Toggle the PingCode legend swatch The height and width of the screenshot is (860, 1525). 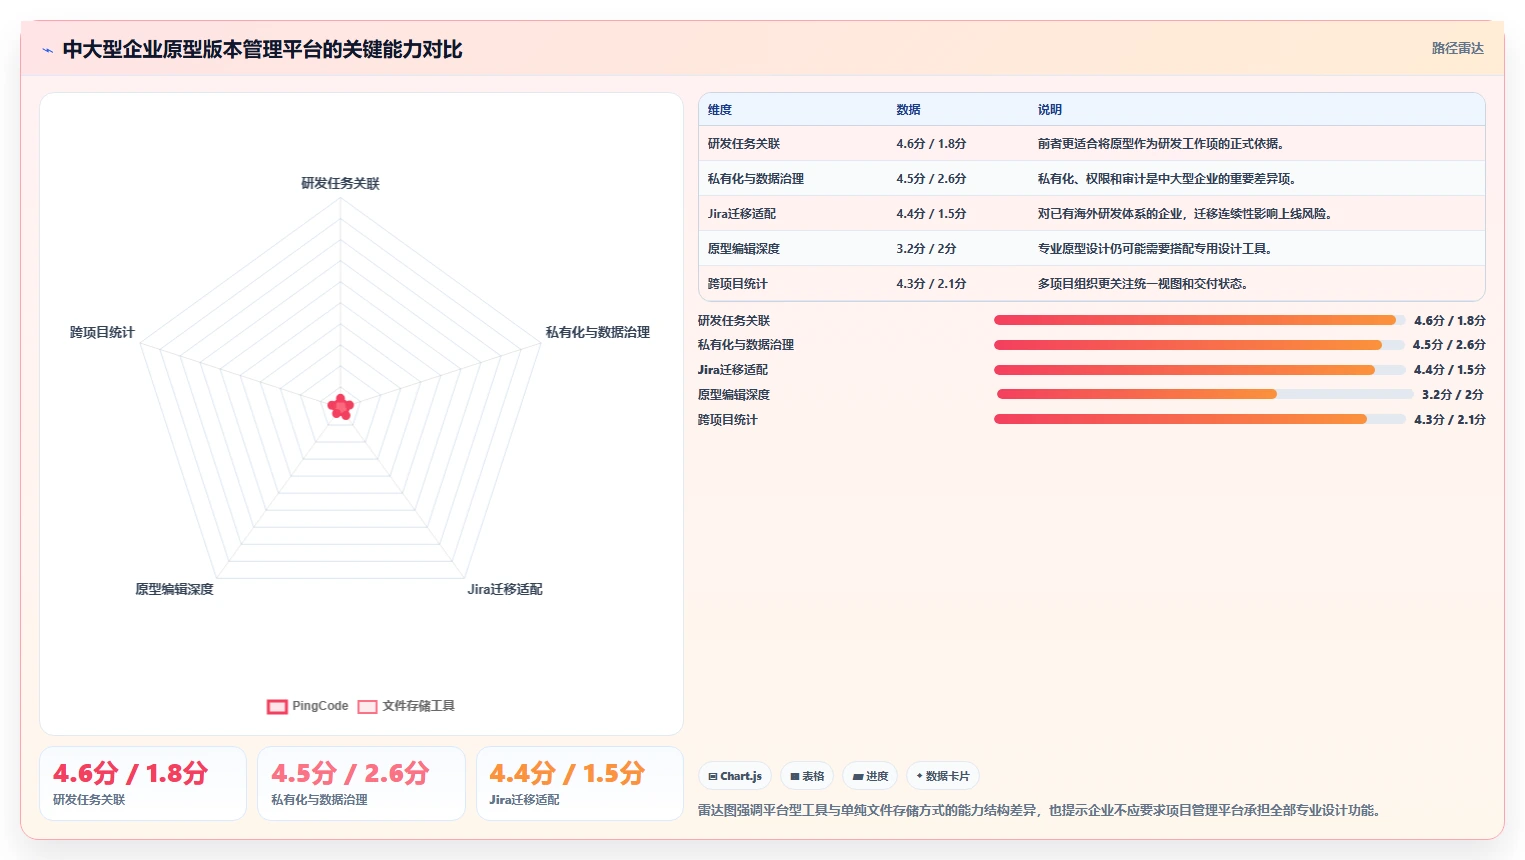(277, 707)
